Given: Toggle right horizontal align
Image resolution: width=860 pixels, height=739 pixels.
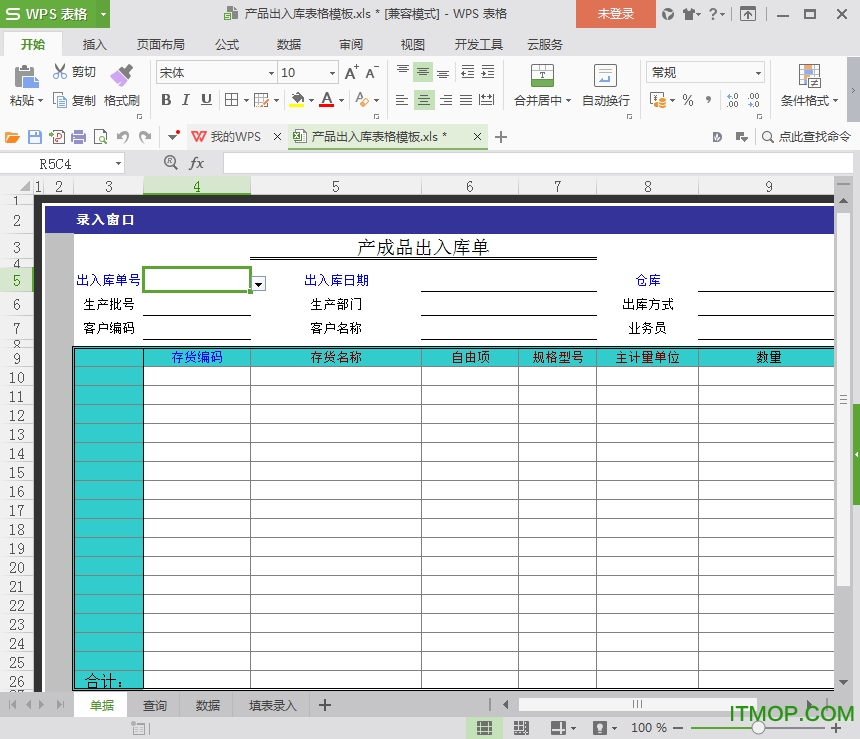Looking at the screenshot, I should [446, 100].
